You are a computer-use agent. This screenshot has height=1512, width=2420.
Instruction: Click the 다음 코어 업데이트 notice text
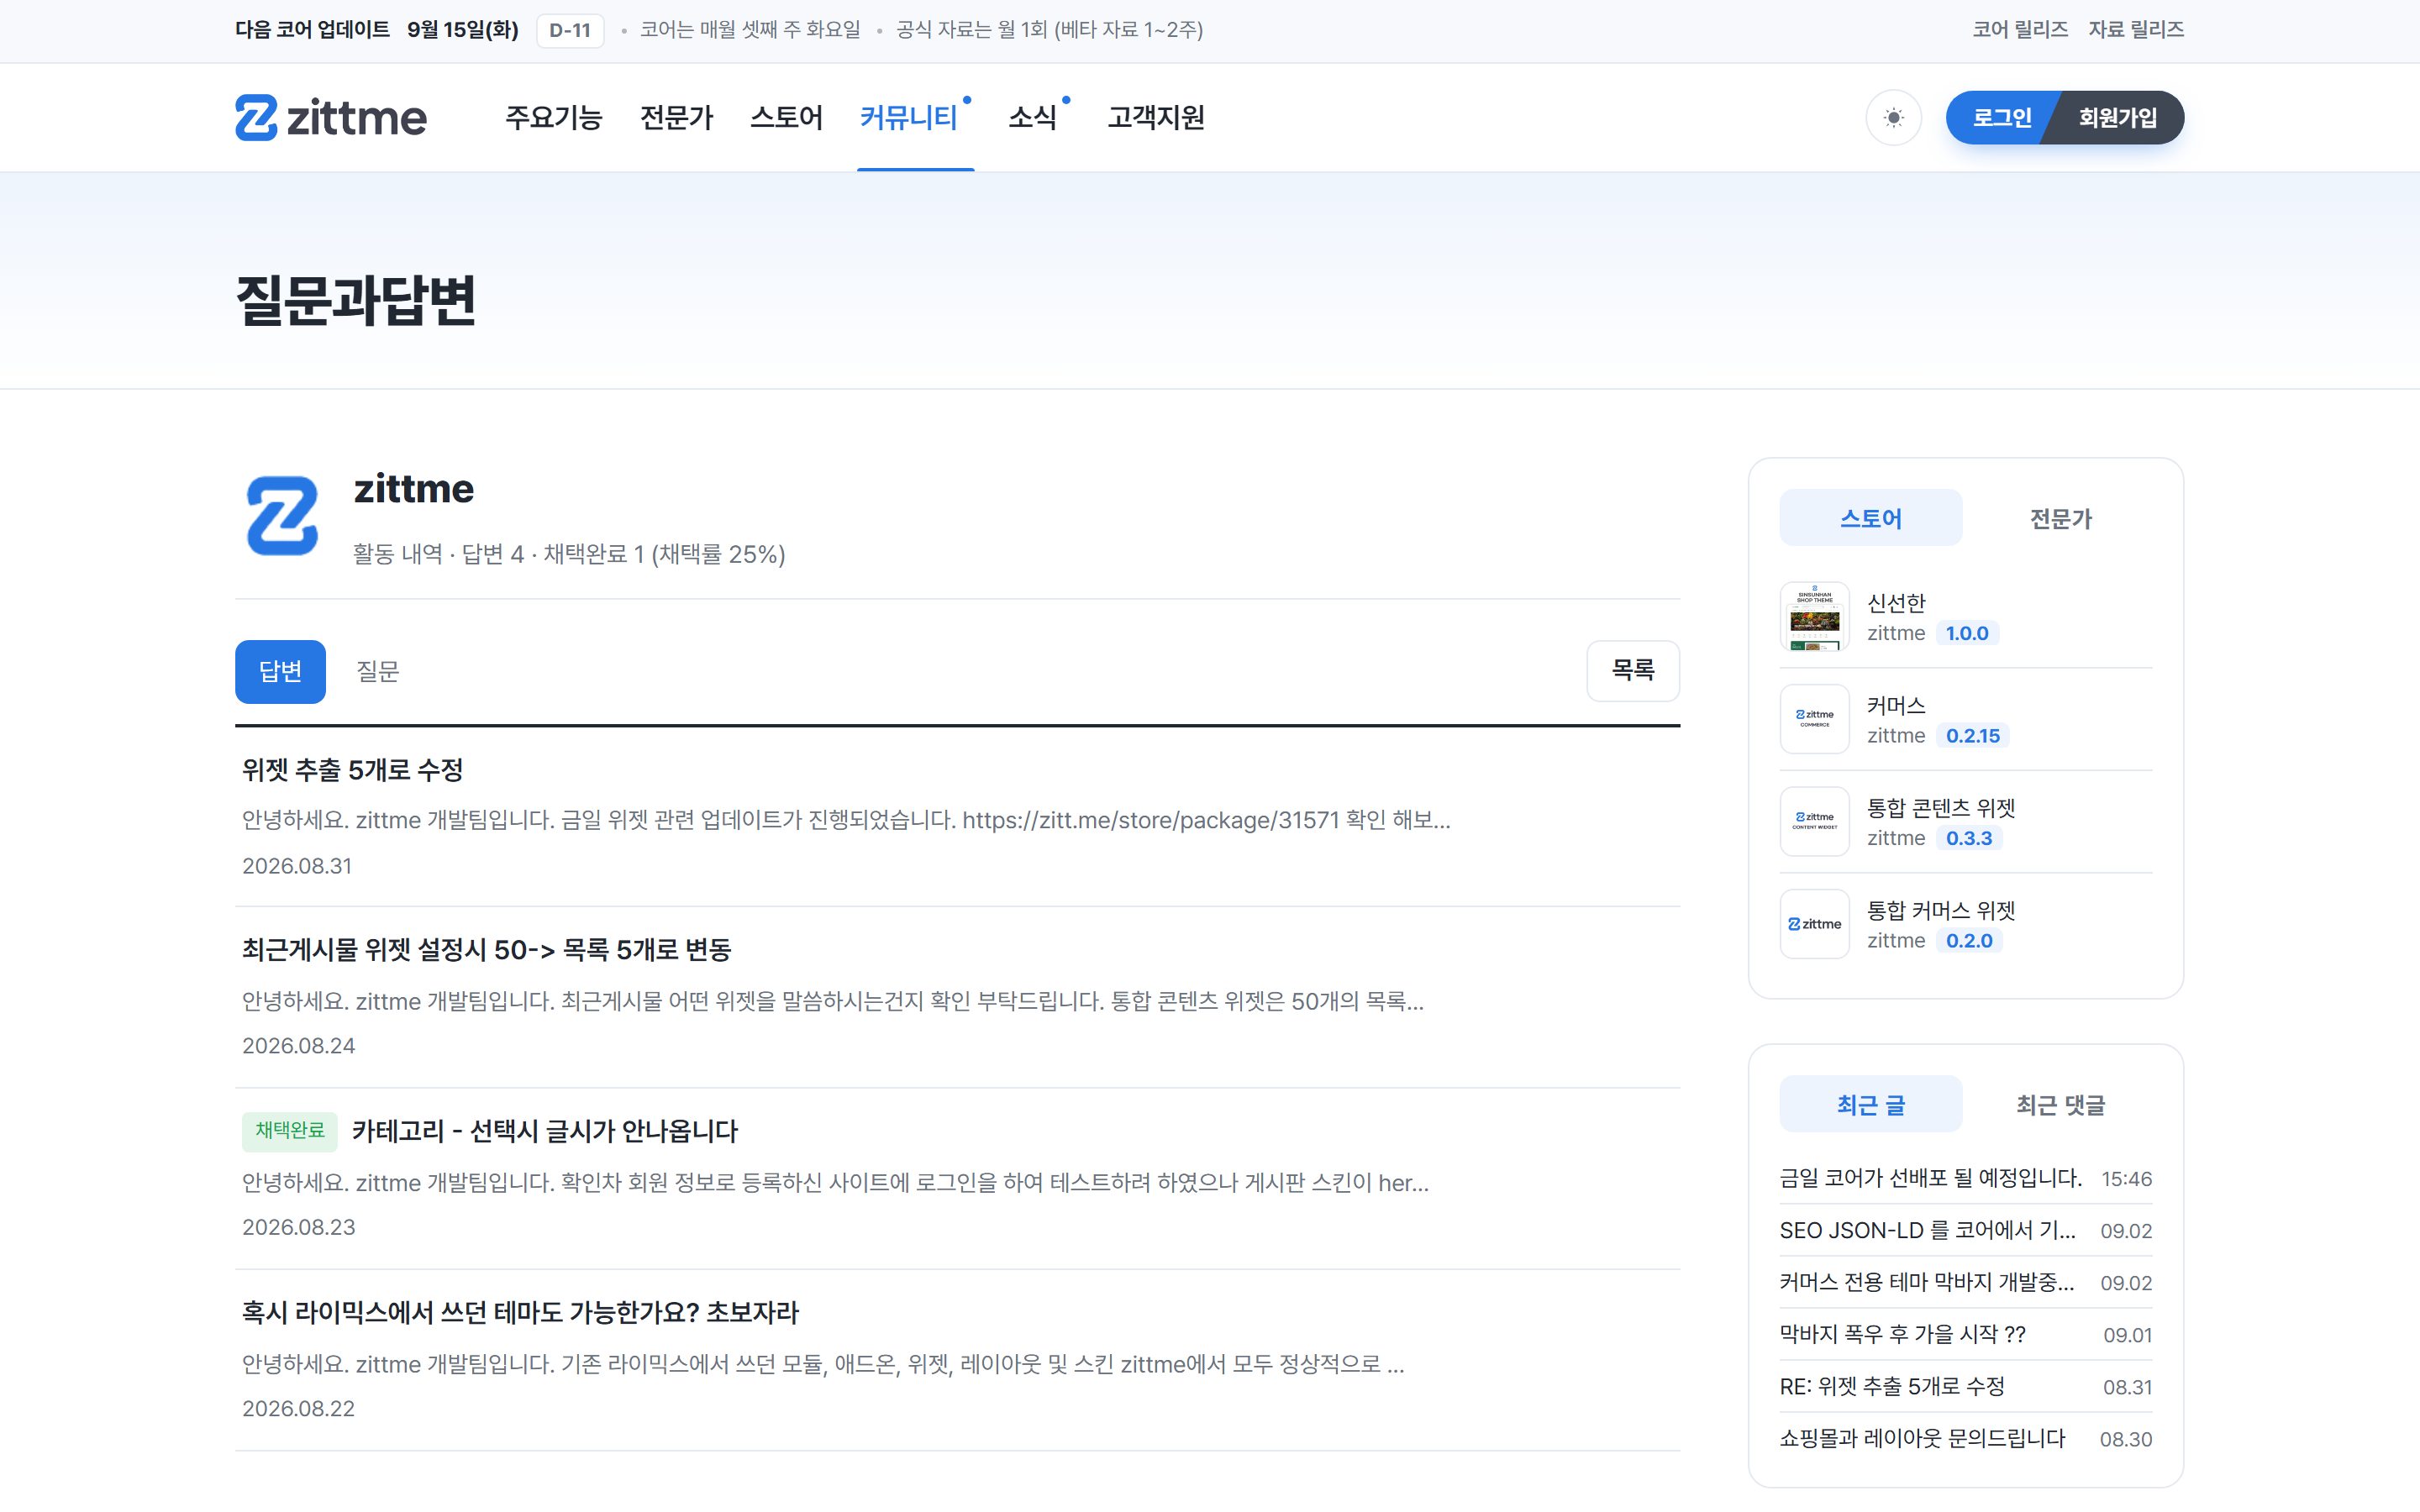click(x=312, y=30)
